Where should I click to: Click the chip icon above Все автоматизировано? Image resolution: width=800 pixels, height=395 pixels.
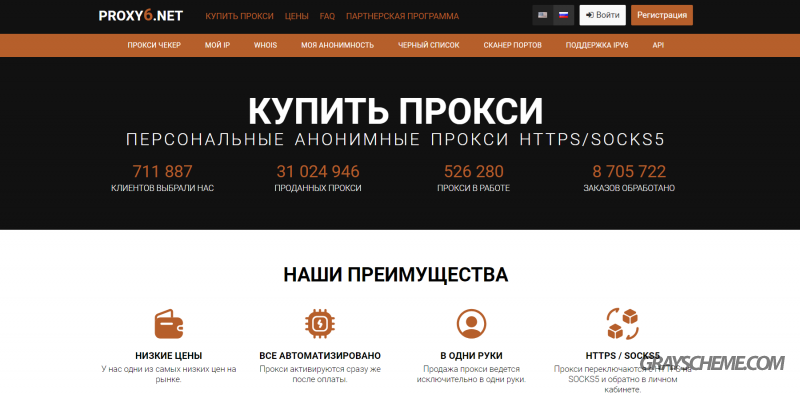pos(320,324)
